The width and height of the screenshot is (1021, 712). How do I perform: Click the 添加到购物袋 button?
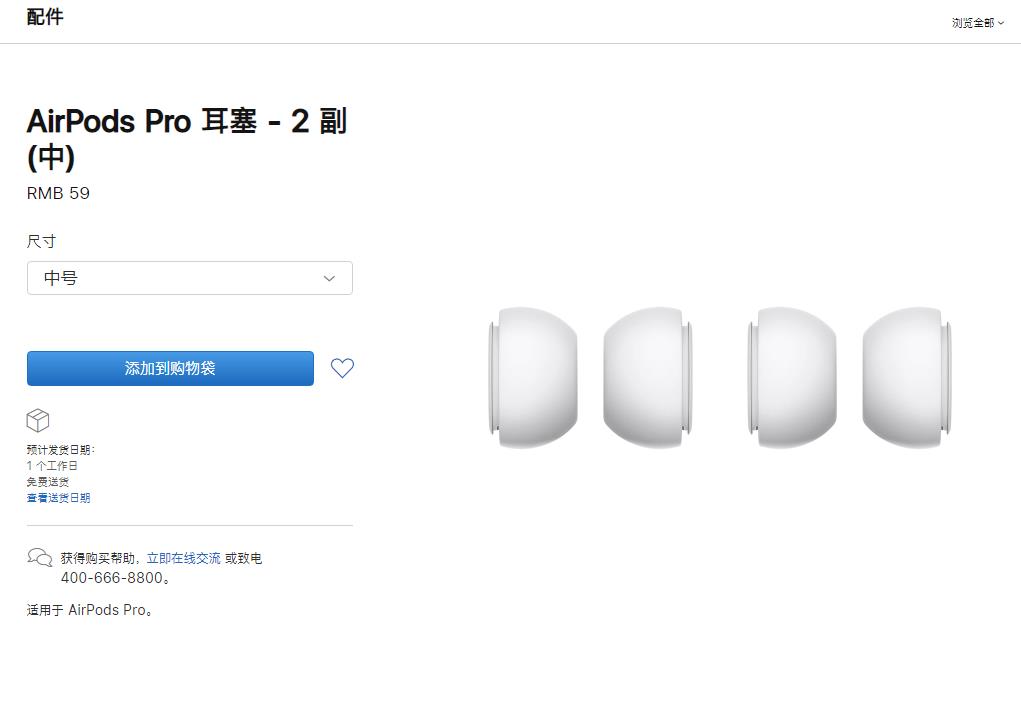pos(169,368)
